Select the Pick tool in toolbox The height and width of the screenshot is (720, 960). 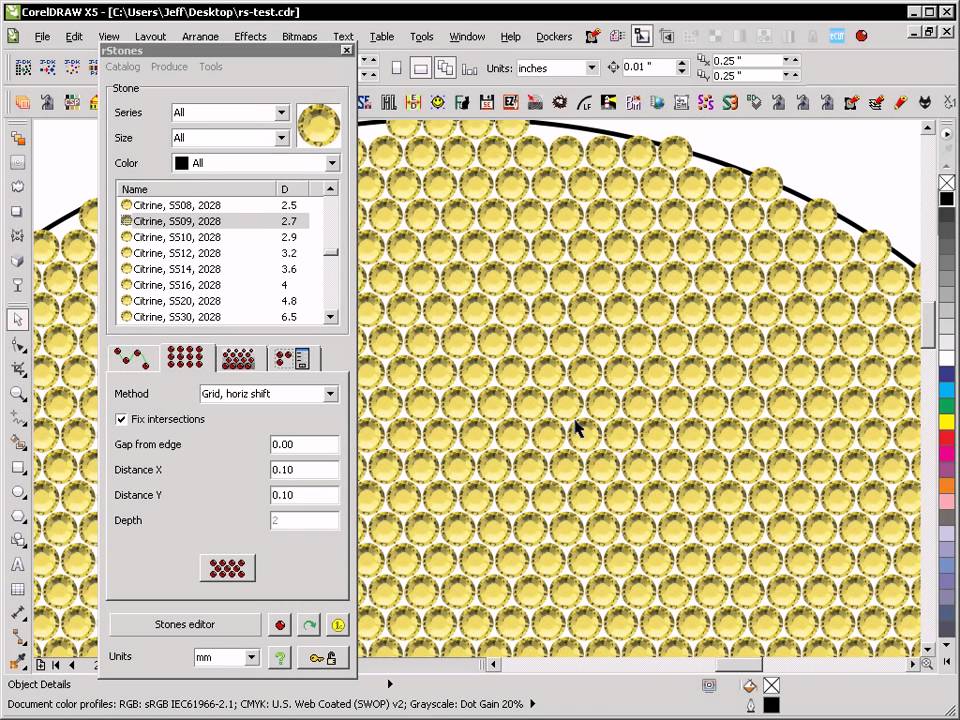click(18, 320)
